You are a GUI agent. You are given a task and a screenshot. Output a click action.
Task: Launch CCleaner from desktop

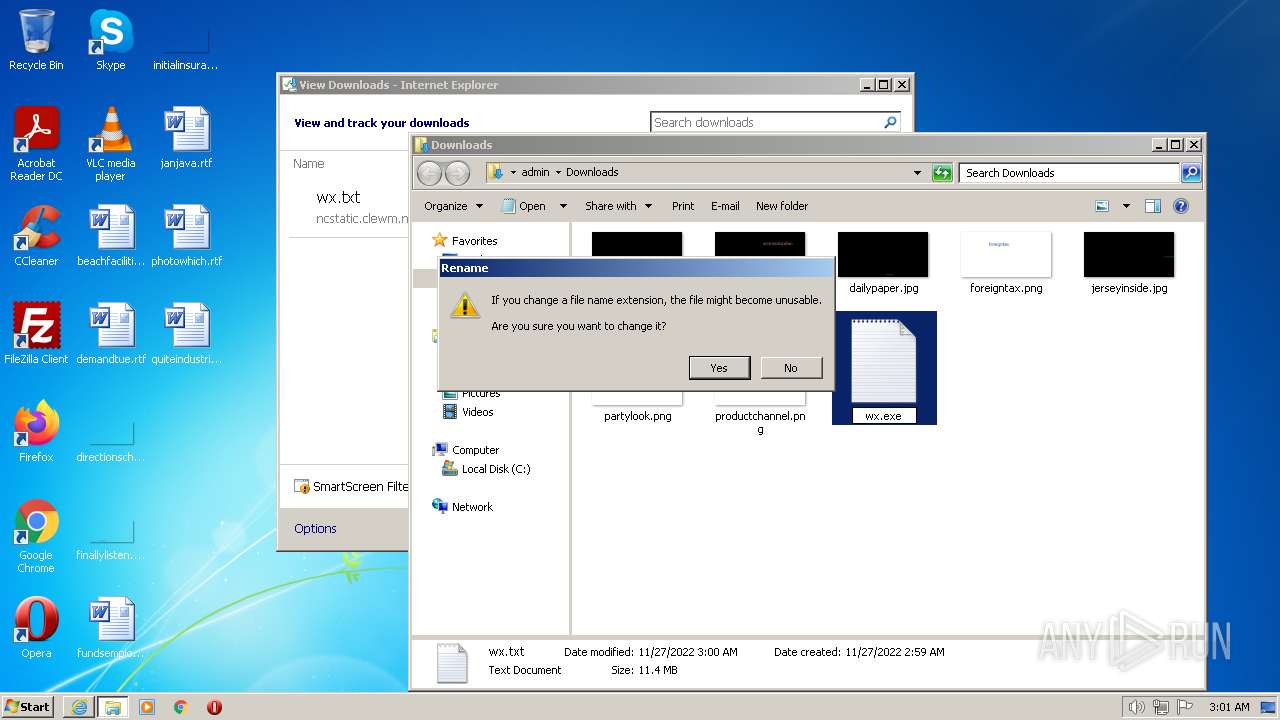click(36, 236)
